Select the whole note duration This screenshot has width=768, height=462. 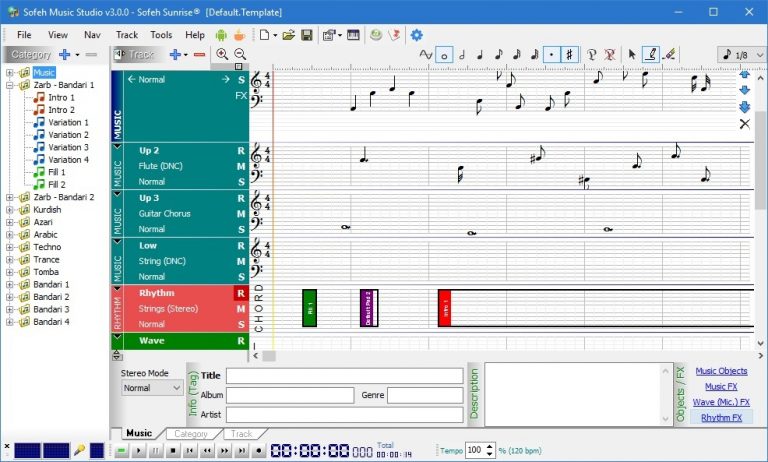point(444,54)
